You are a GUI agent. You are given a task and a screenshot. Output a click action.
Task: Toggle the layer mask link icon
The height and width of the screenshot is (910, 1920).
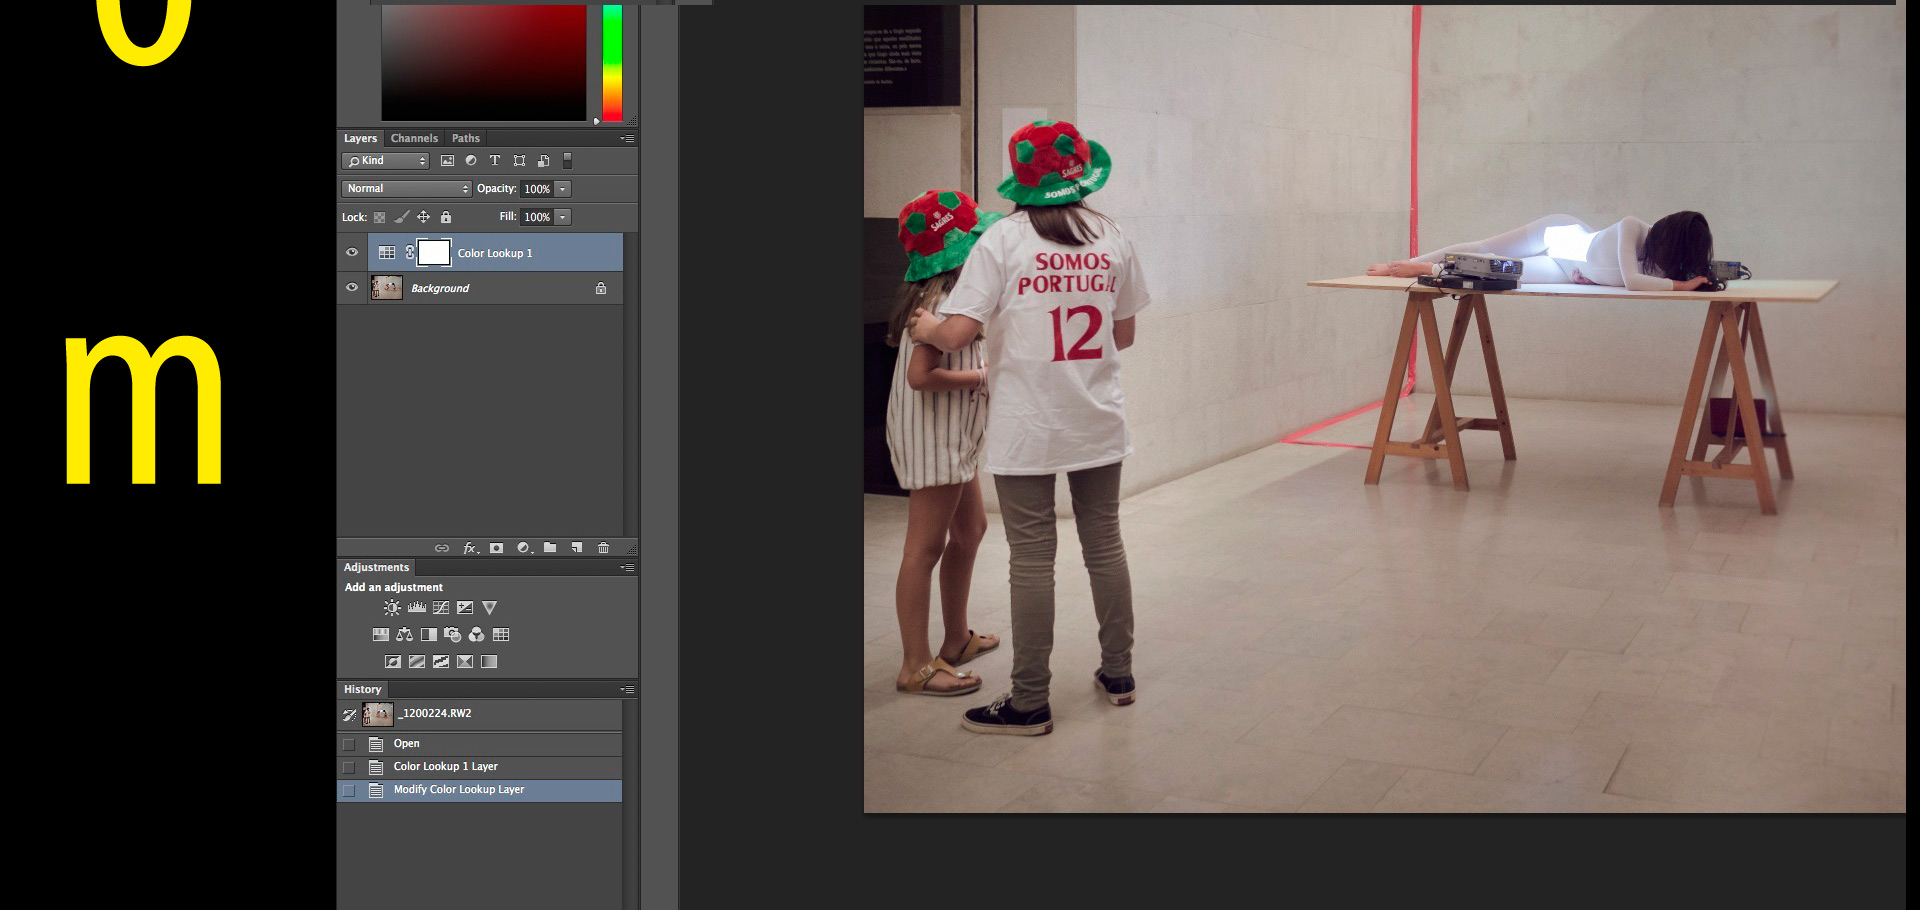410,253
